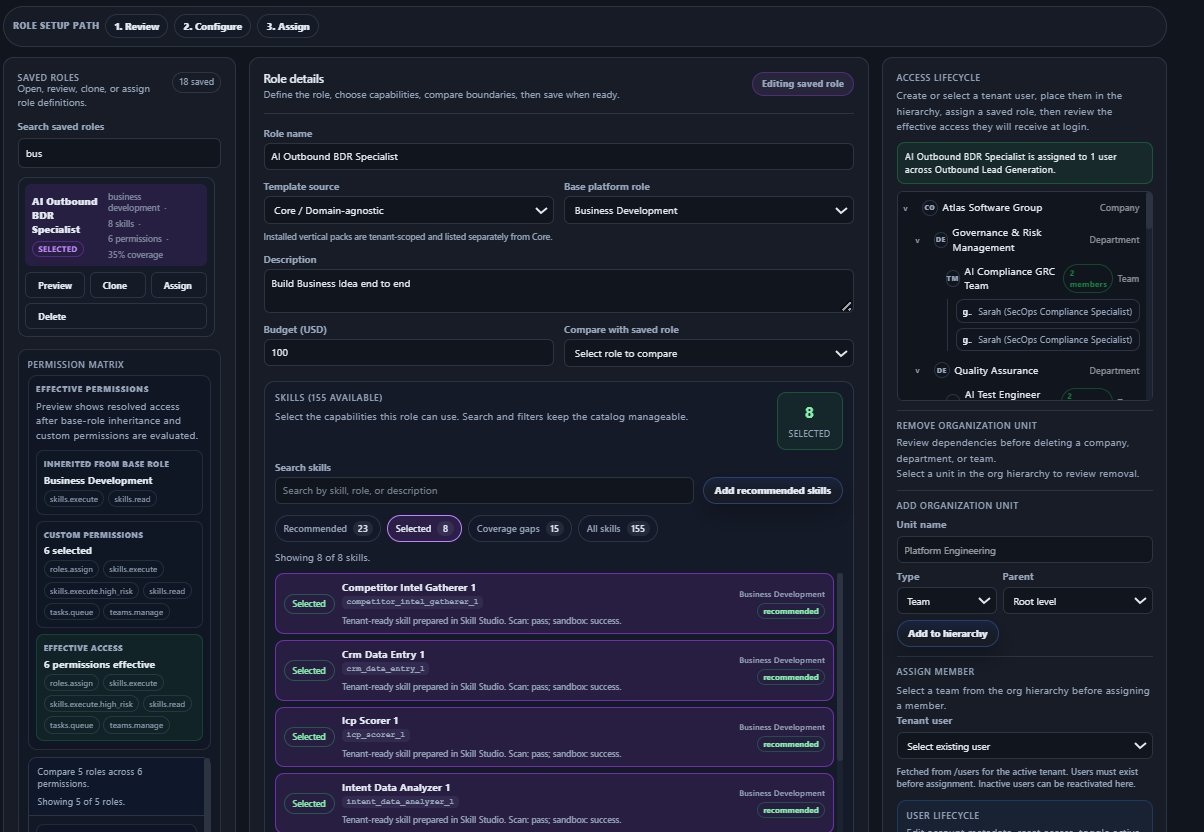Collapse the Atlas Software Group company node

click(905, 208)
